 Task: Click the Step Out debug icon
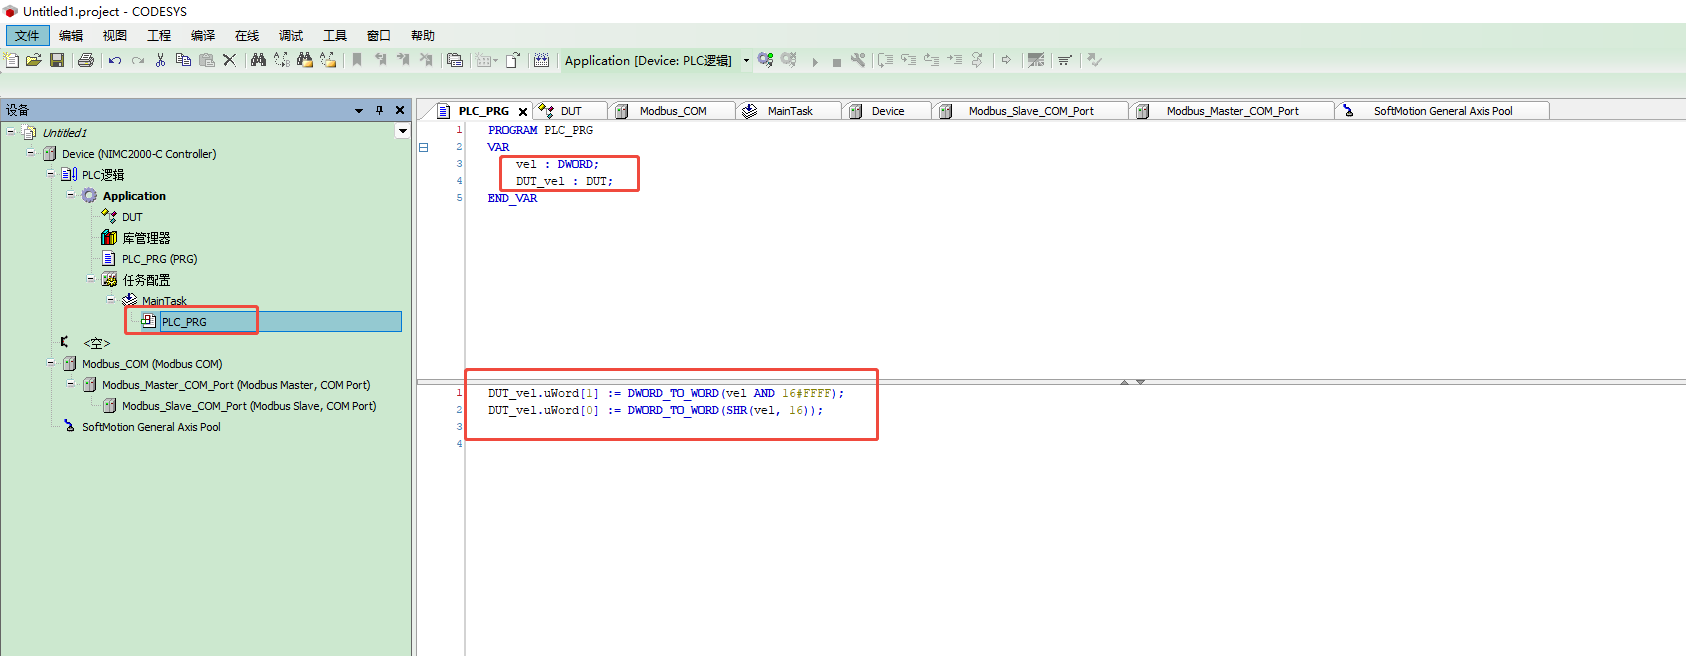tap(932, 60)
